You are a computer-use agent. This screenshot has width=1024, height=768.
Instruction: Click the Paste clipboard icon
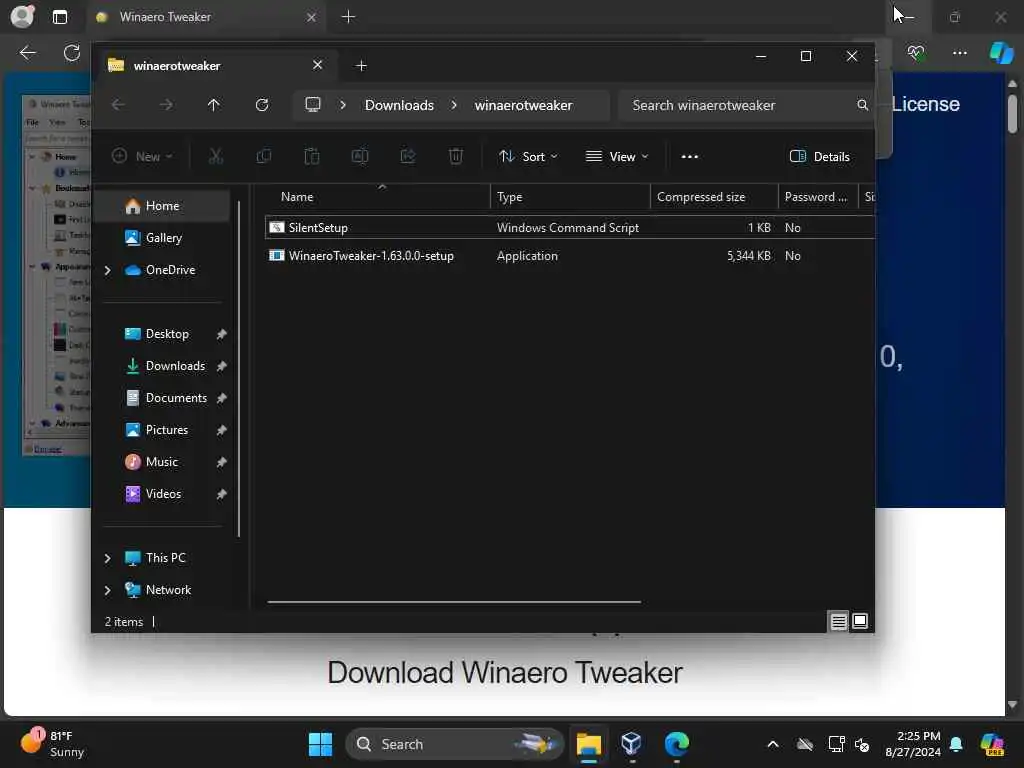pos(312,156)
